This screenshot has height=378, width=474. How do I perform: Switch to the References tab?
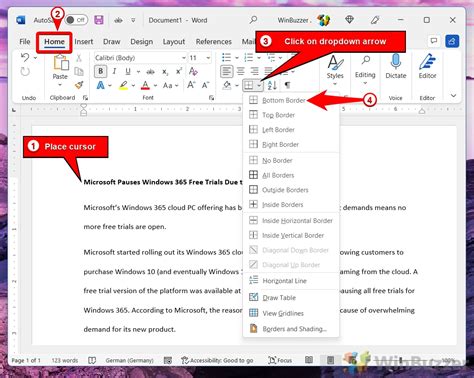click(214, 42)
